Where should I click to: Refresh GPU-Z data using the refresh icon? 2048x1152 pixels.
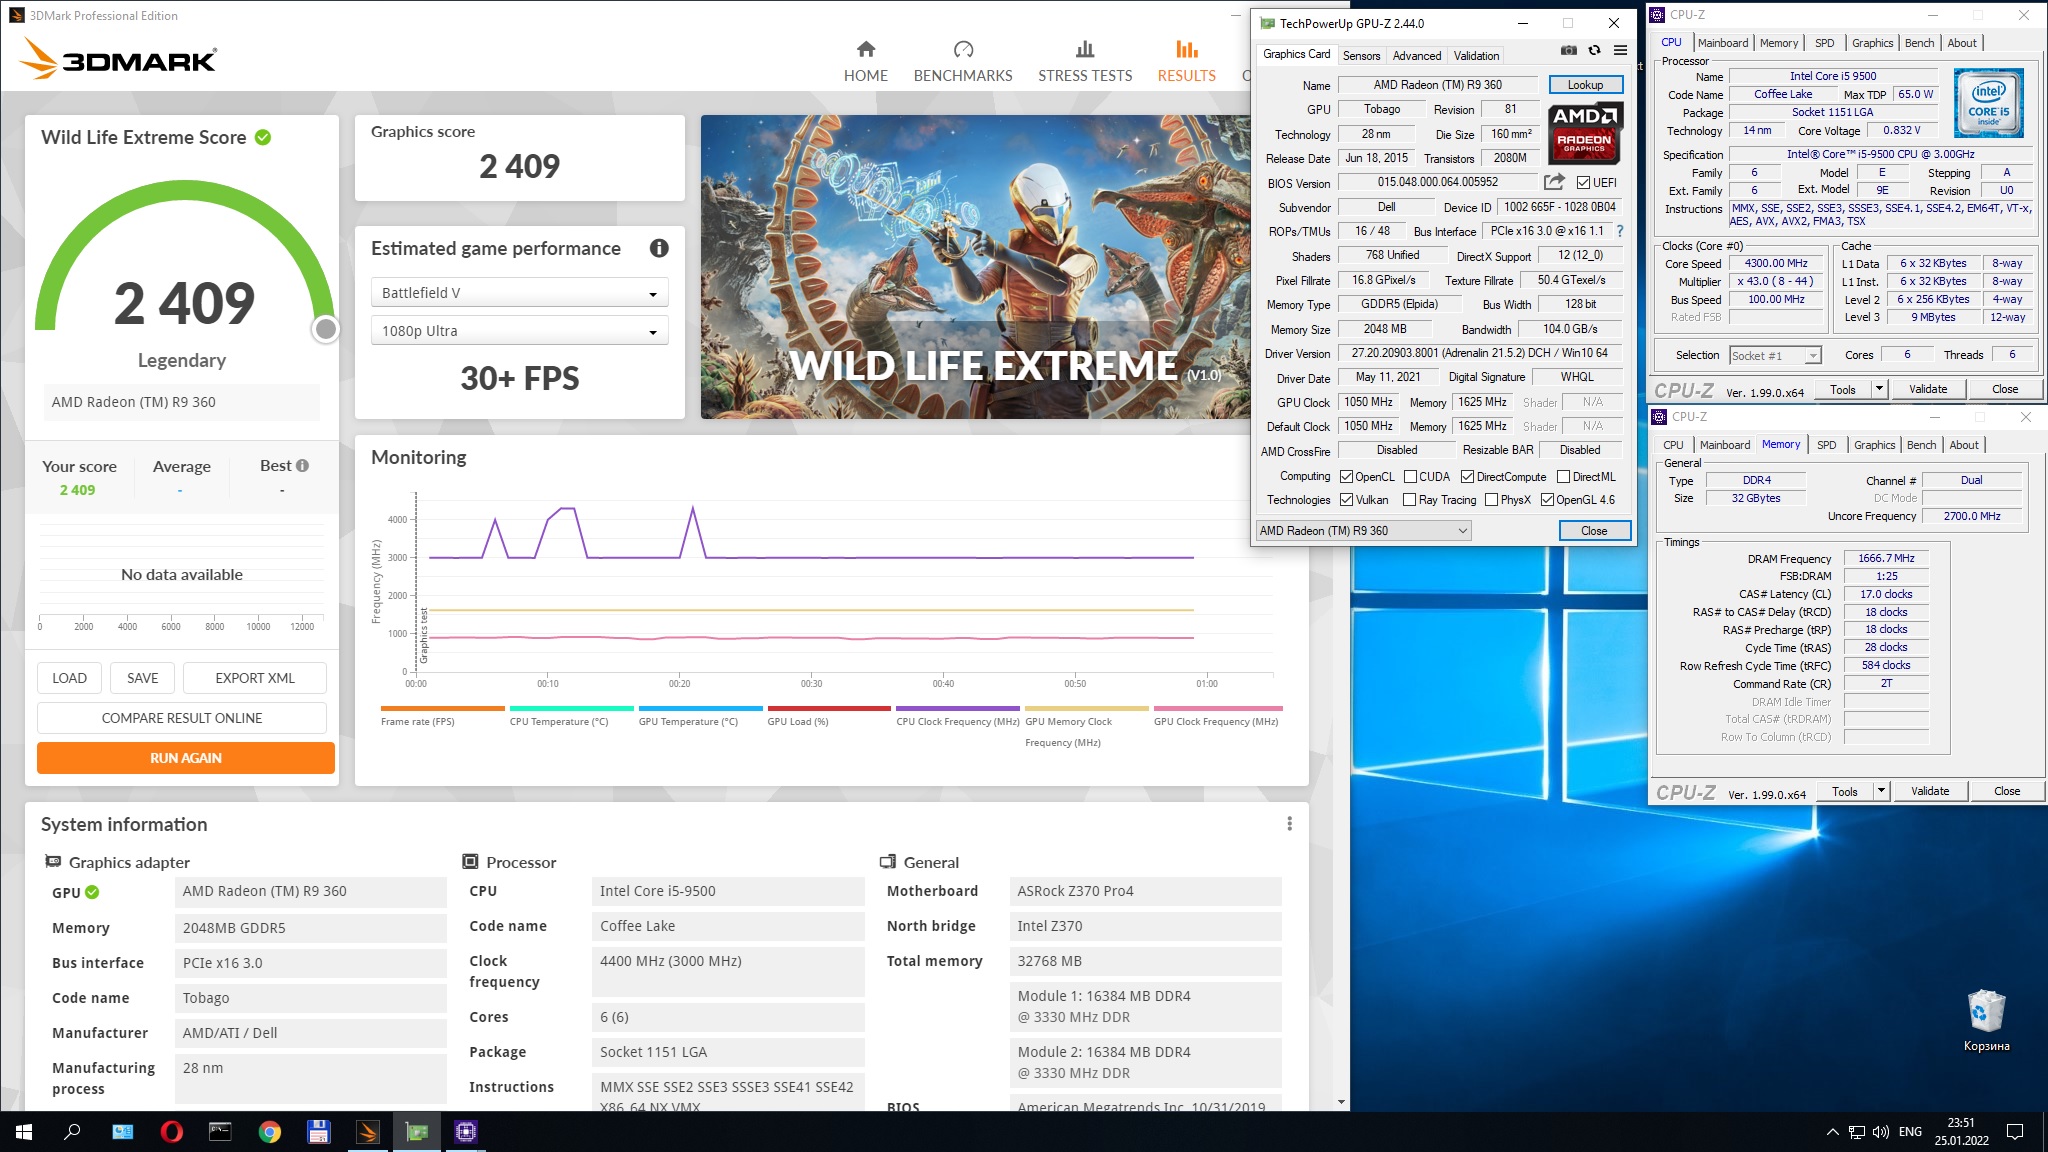click(x=1595, y=50)
